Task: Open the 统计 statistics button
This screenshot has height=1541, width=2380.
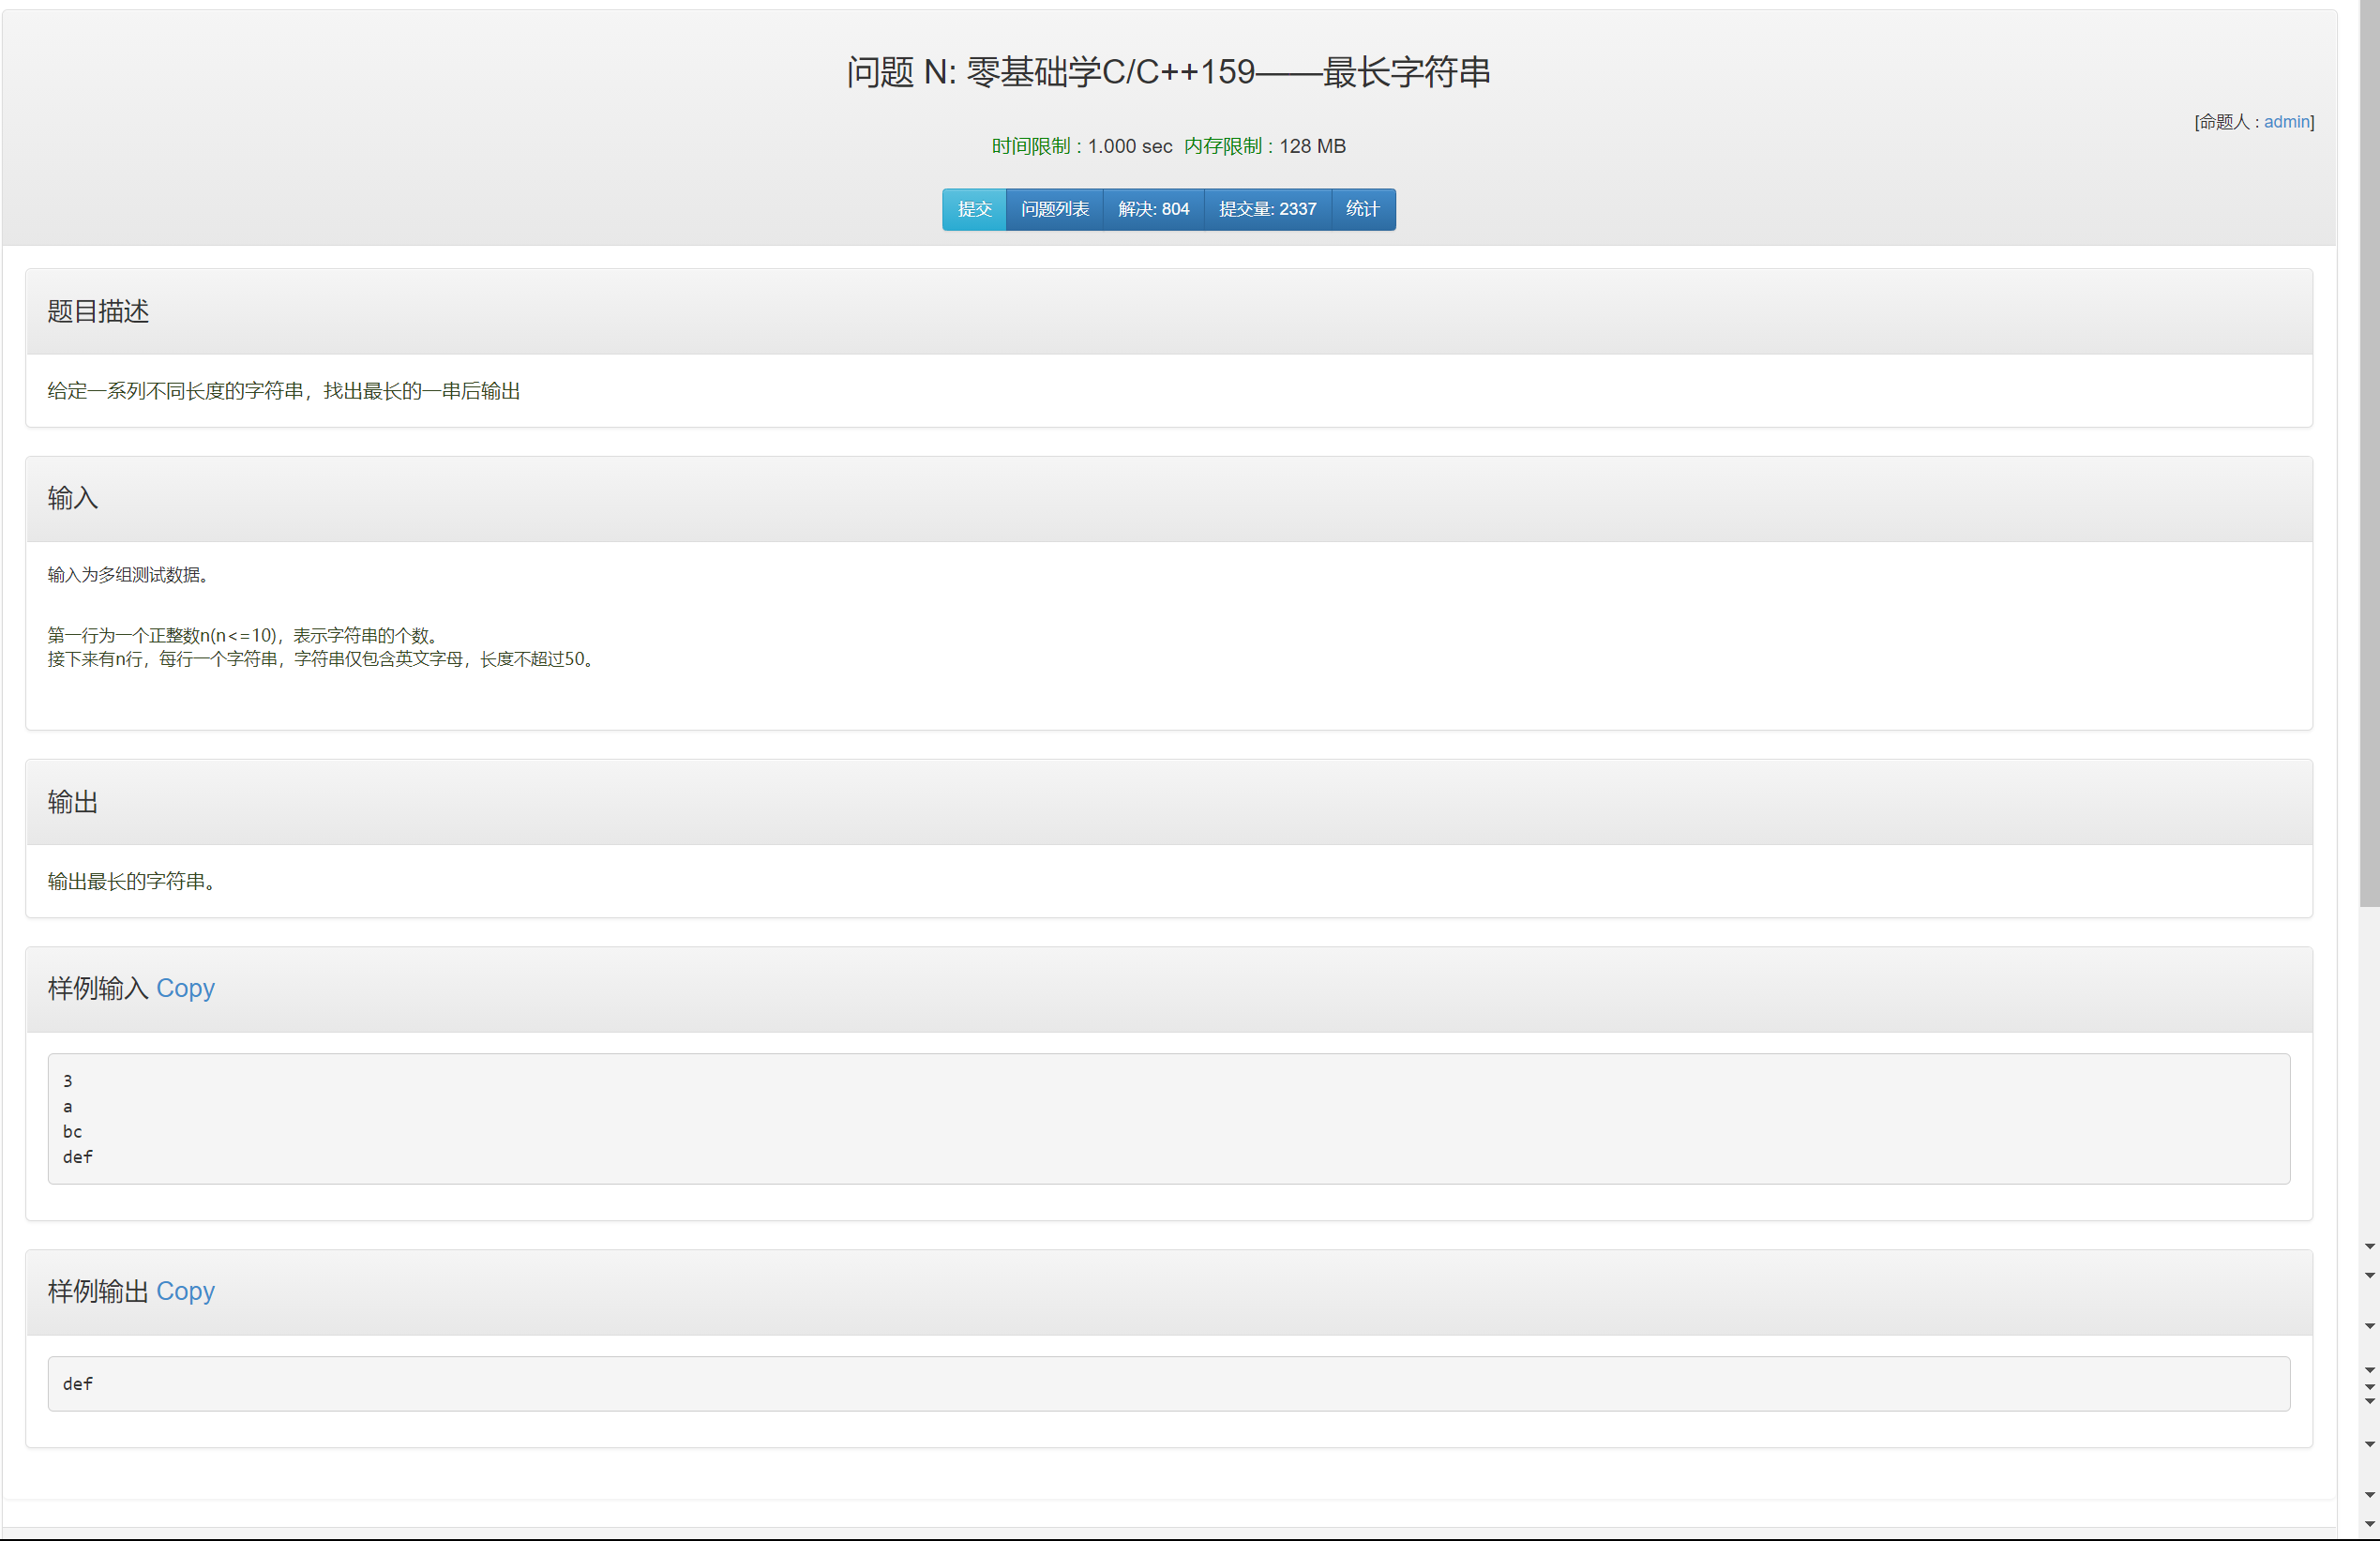Action: click(1362, 209)
